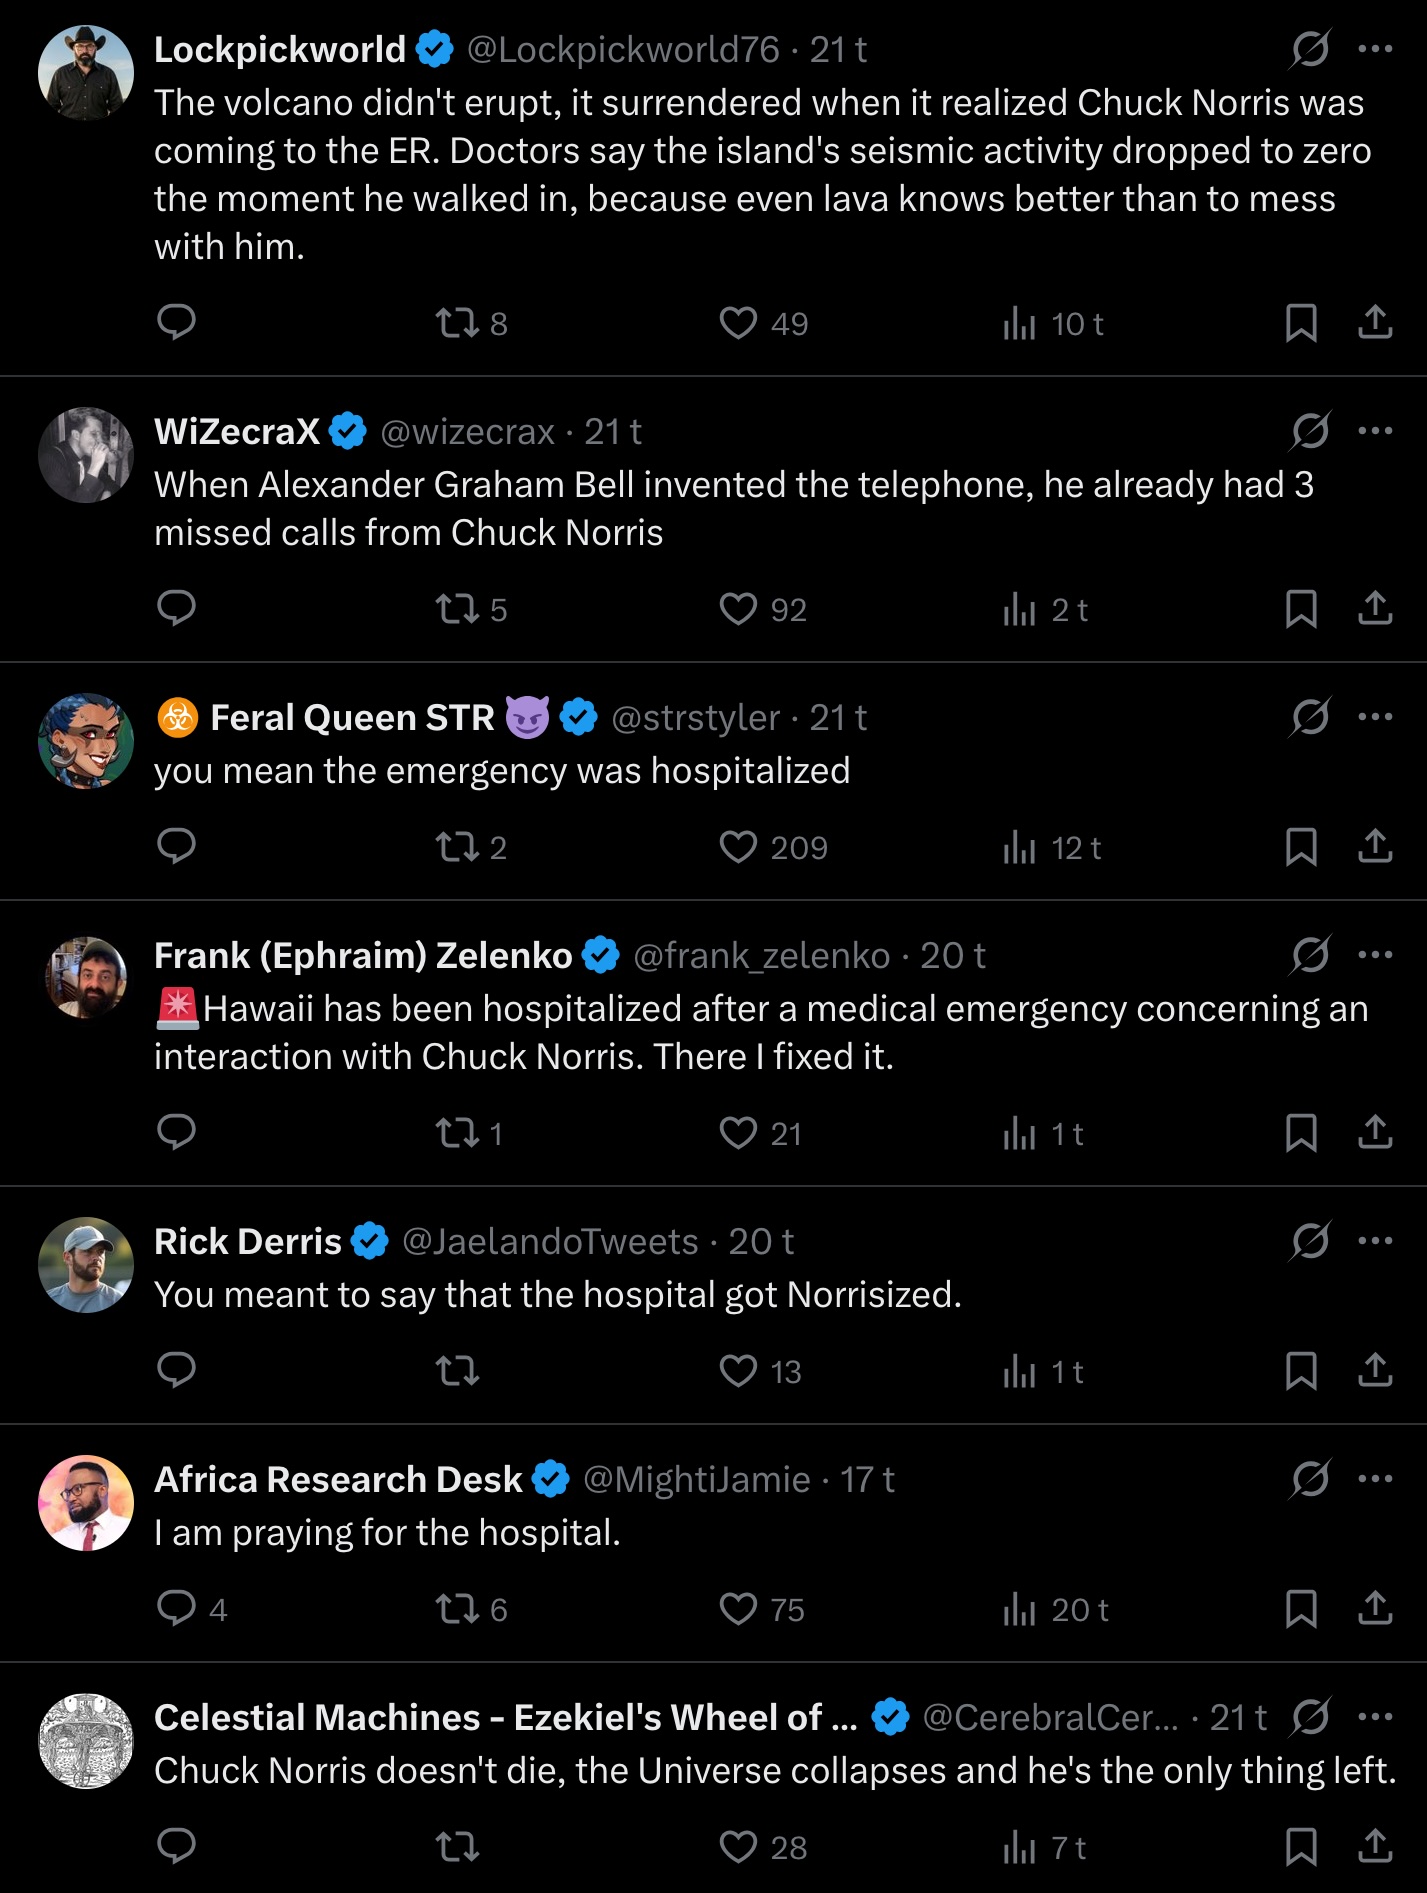Open Lockpickworld's profile picture
This screenshot has height=1893, width=1427.
(x=86, y=73)
